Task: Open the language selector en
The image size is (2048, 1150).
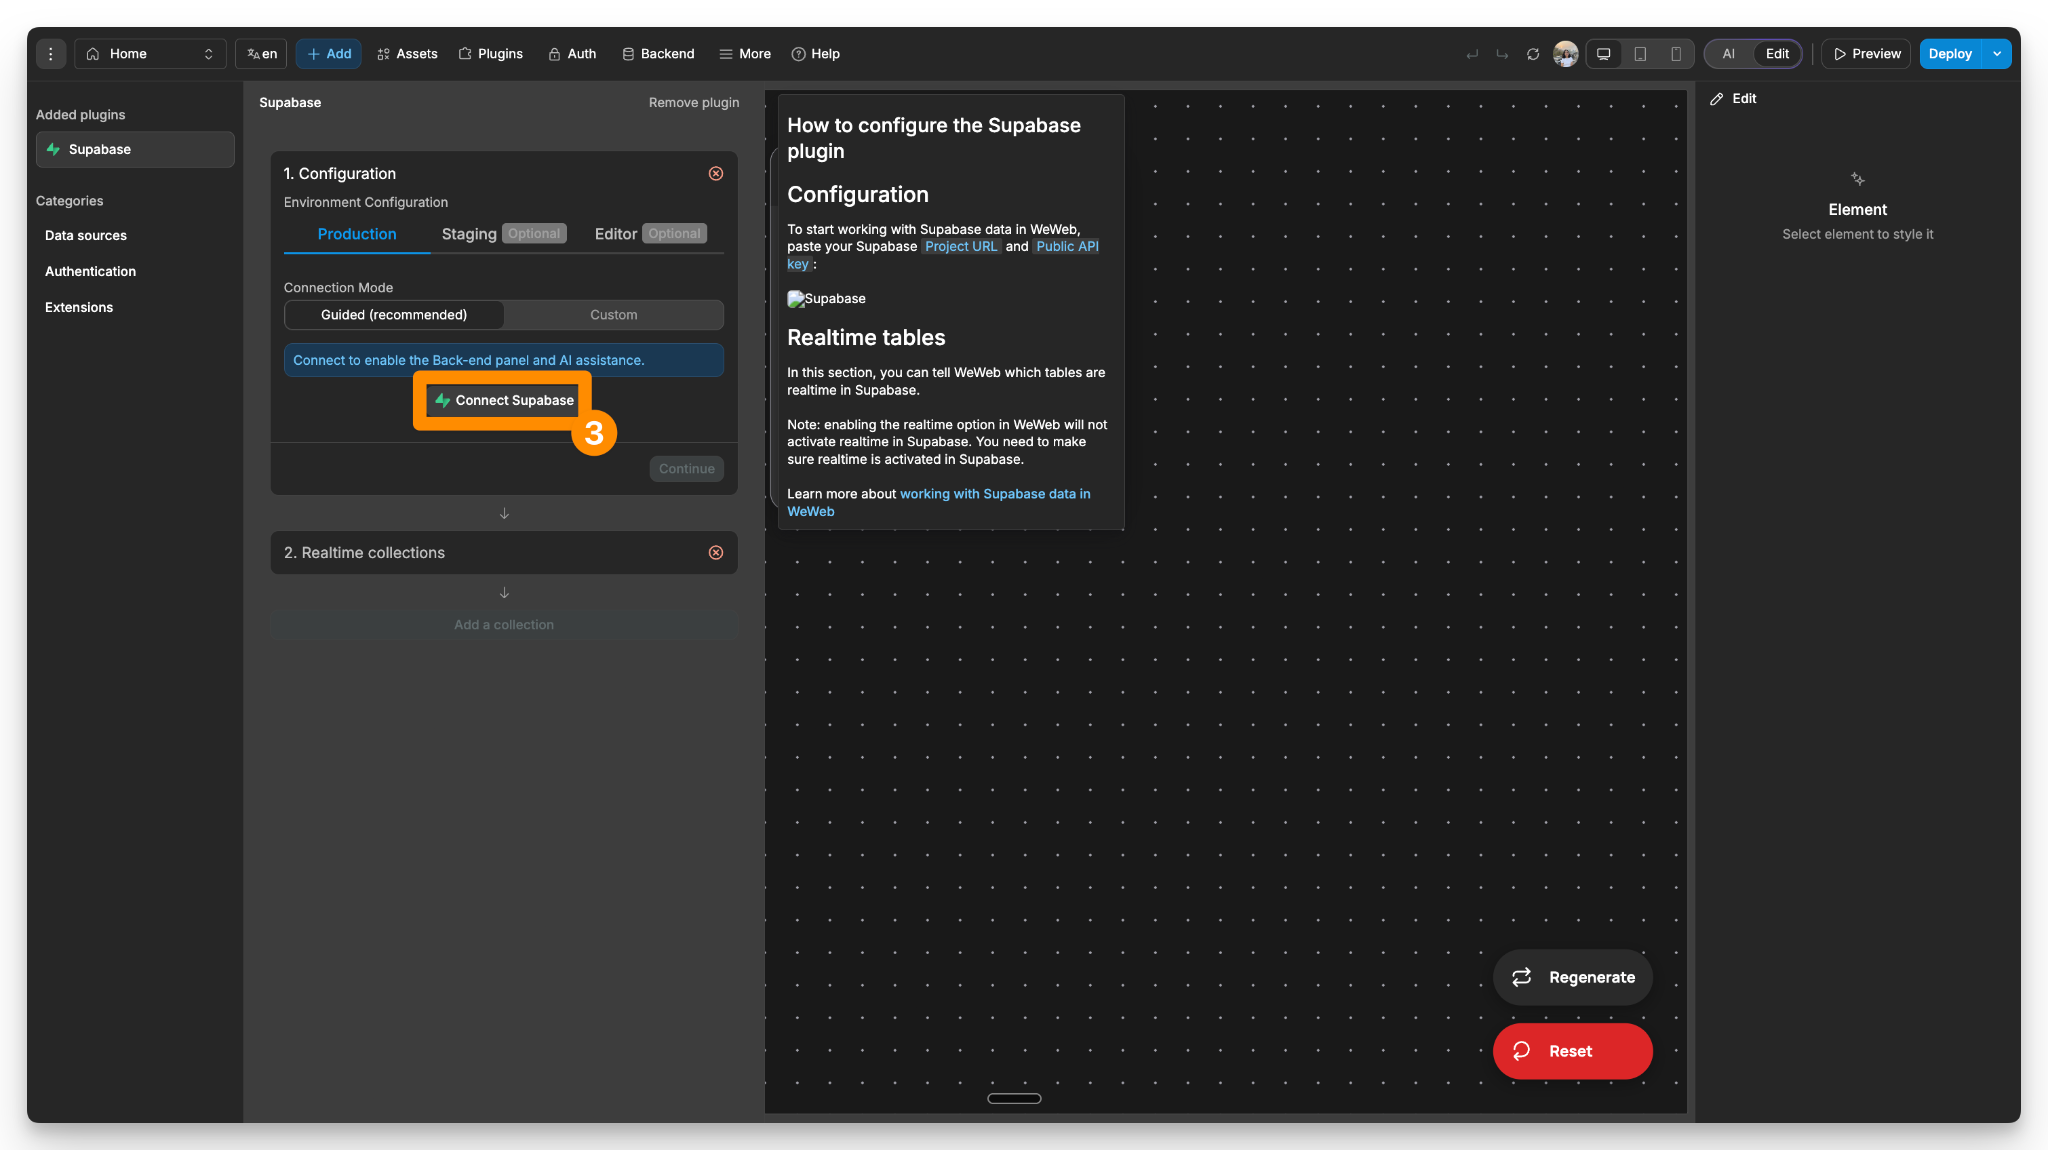Action: tap(262, 54)
